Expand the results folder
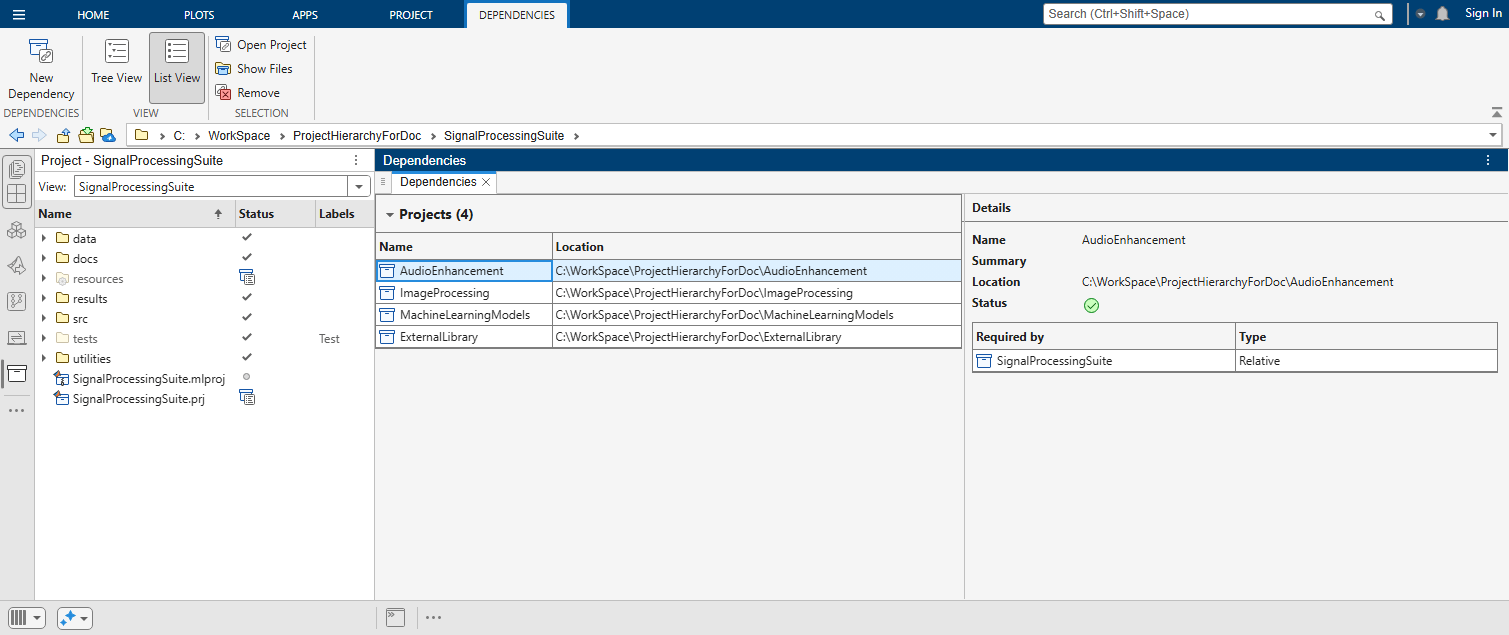 click(44, 299)
